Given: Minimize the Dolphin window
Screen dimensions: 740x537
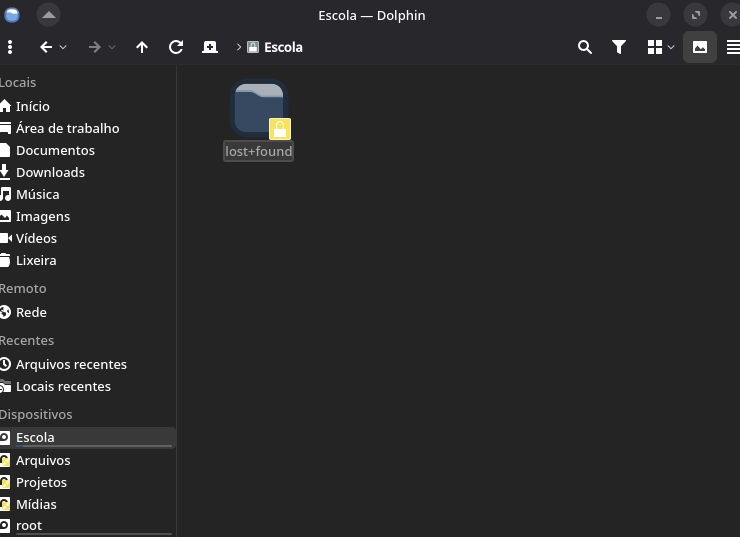Looking at the screenshot, I should [x=658, y=15].
